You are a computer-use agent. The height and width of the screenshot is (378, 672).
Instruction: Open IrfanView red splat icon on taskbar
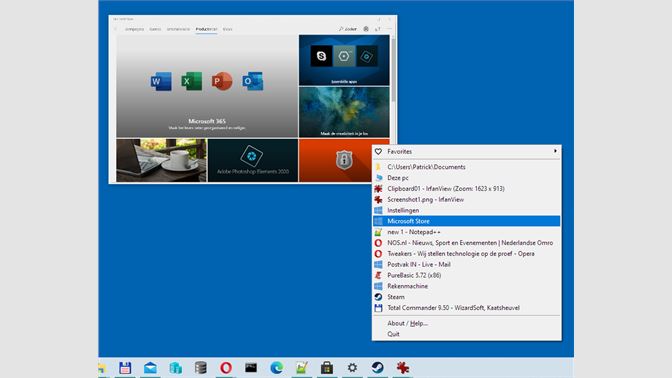402,368
